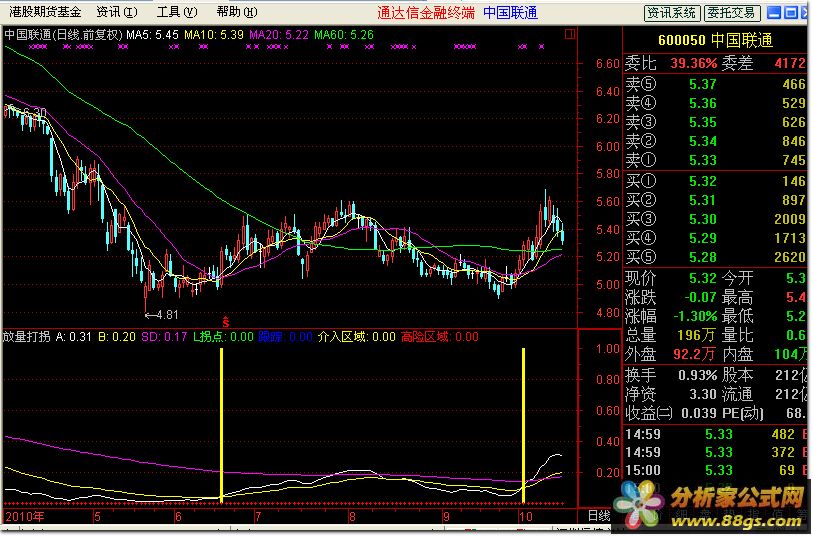Click the L拐点: 0.00 label
Viewport: 813px width, 536px height.
pos(223,337)
